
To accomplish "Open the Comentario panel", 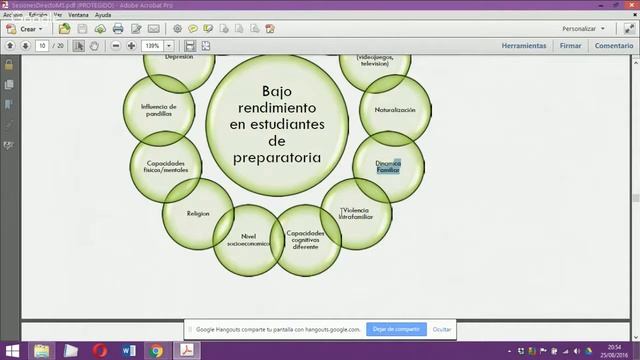I will tap(614, 46).
